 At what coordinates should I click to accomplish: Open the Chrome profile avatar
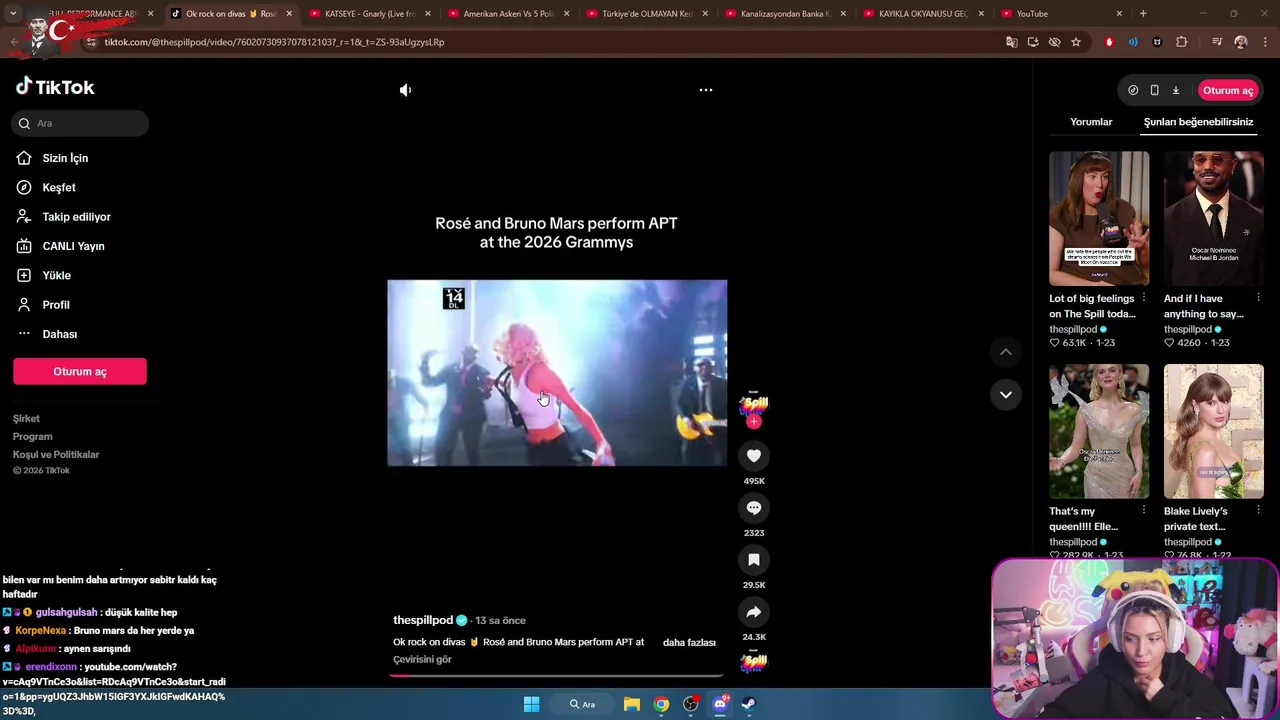pos(1241,42)
